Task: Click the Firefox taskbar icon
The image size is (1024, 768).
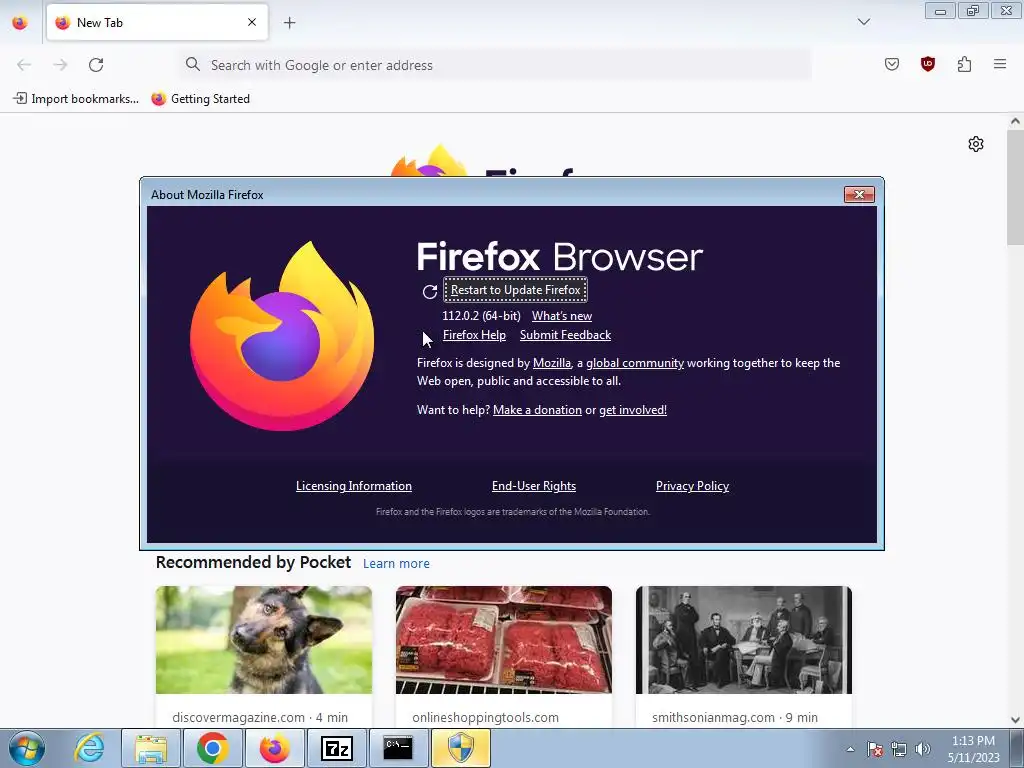Action: tap(274, 748)
